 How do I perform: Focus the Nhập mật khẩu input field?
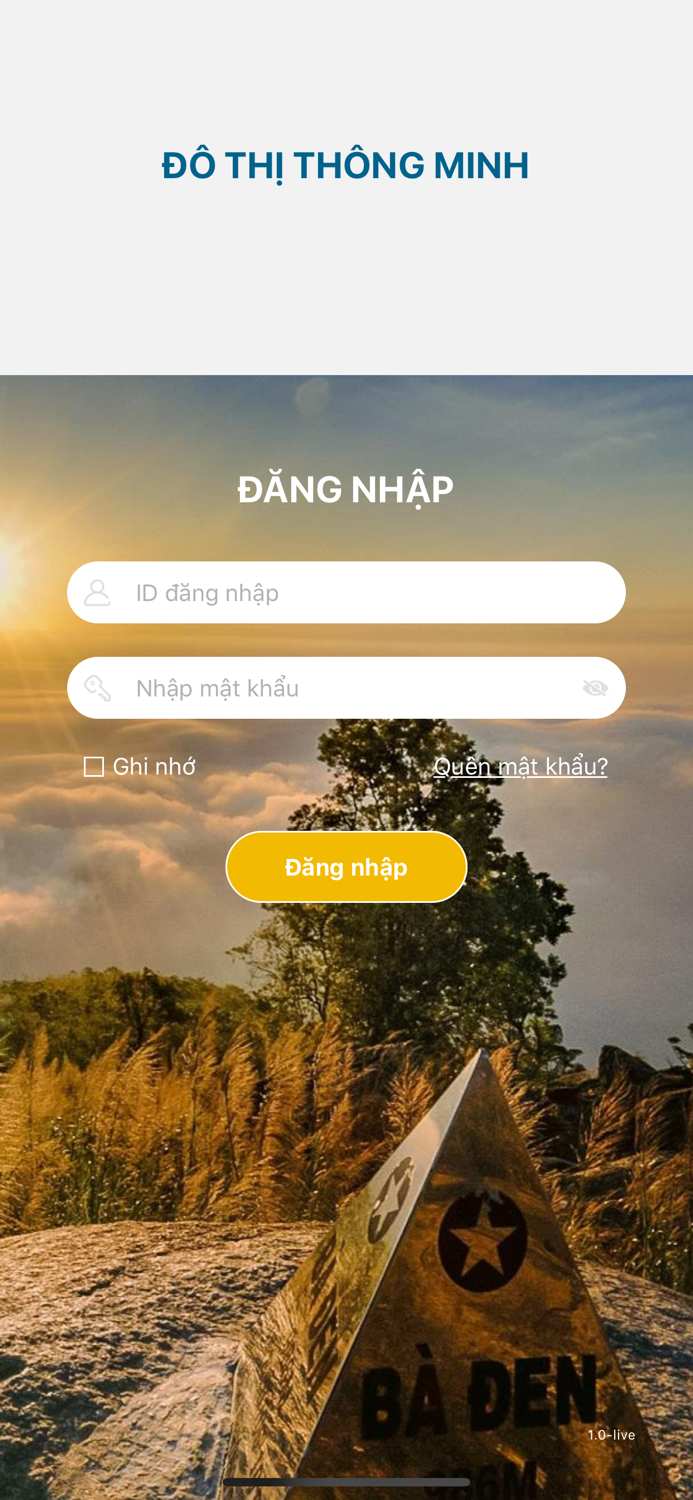click(346, 688)
